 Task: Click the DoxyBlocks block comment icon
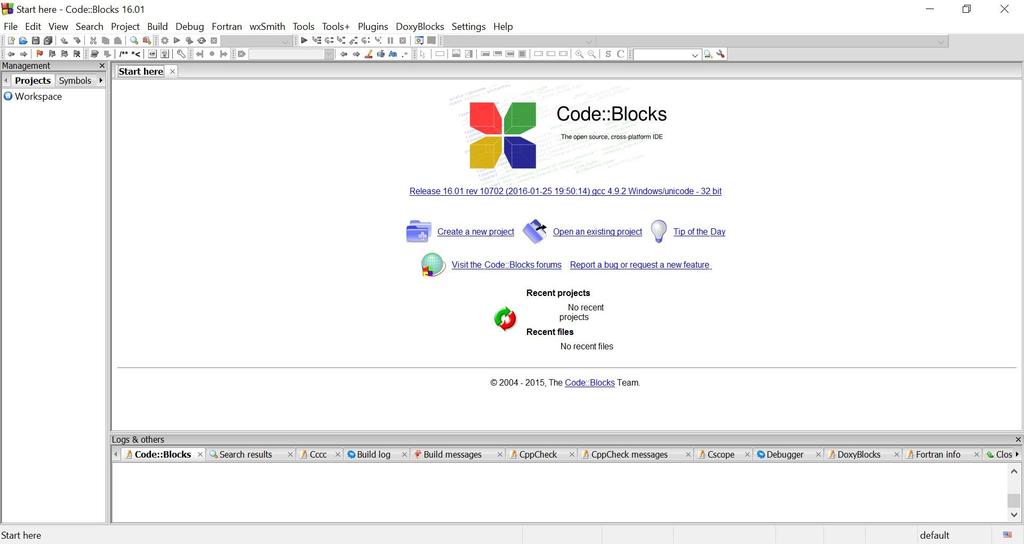(x=123, y=54)
